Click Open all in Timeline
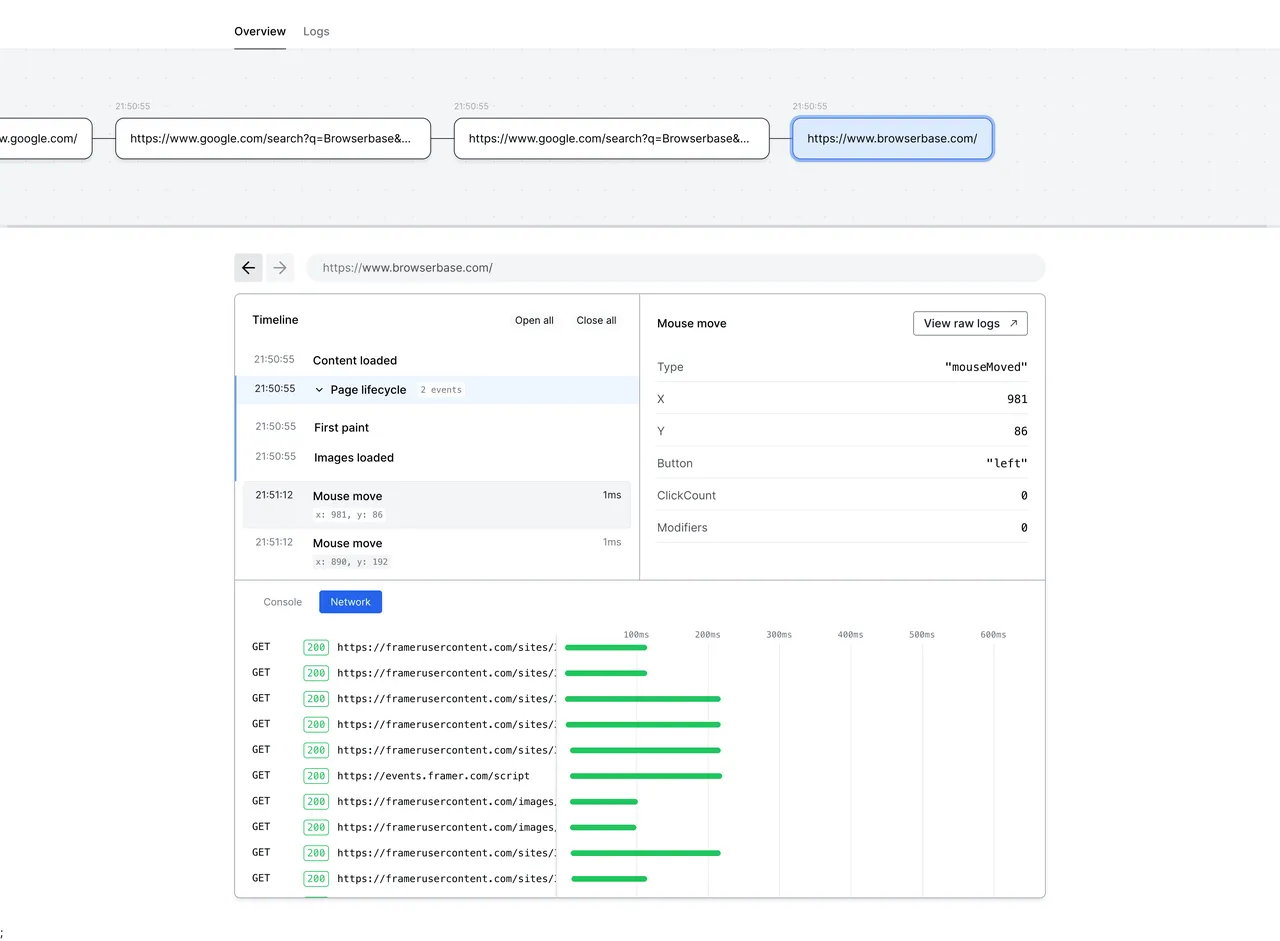 tap(534, 320)
